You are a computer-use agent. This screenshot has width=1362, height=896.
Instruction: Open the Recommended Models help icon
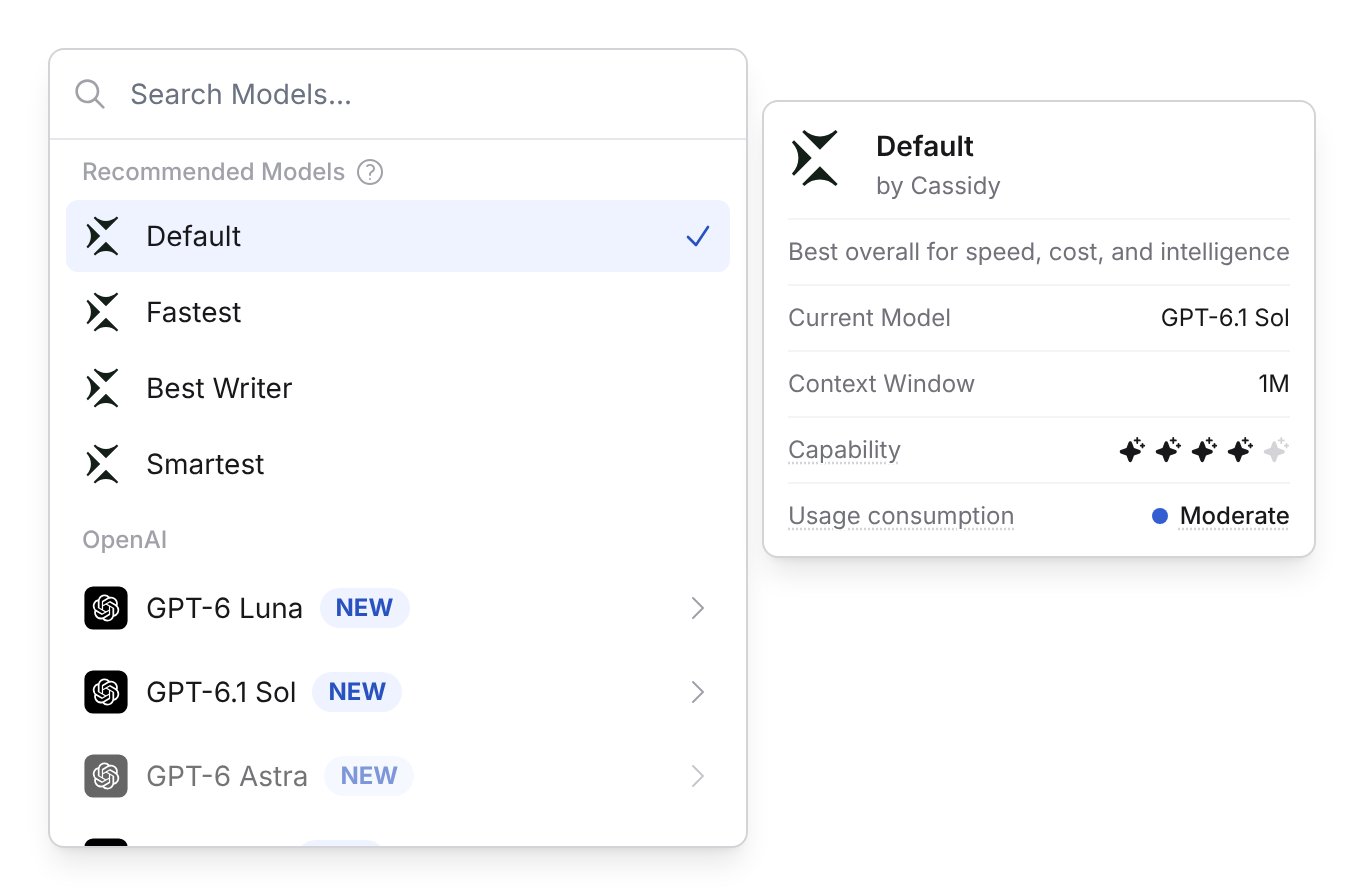point(370,172)
